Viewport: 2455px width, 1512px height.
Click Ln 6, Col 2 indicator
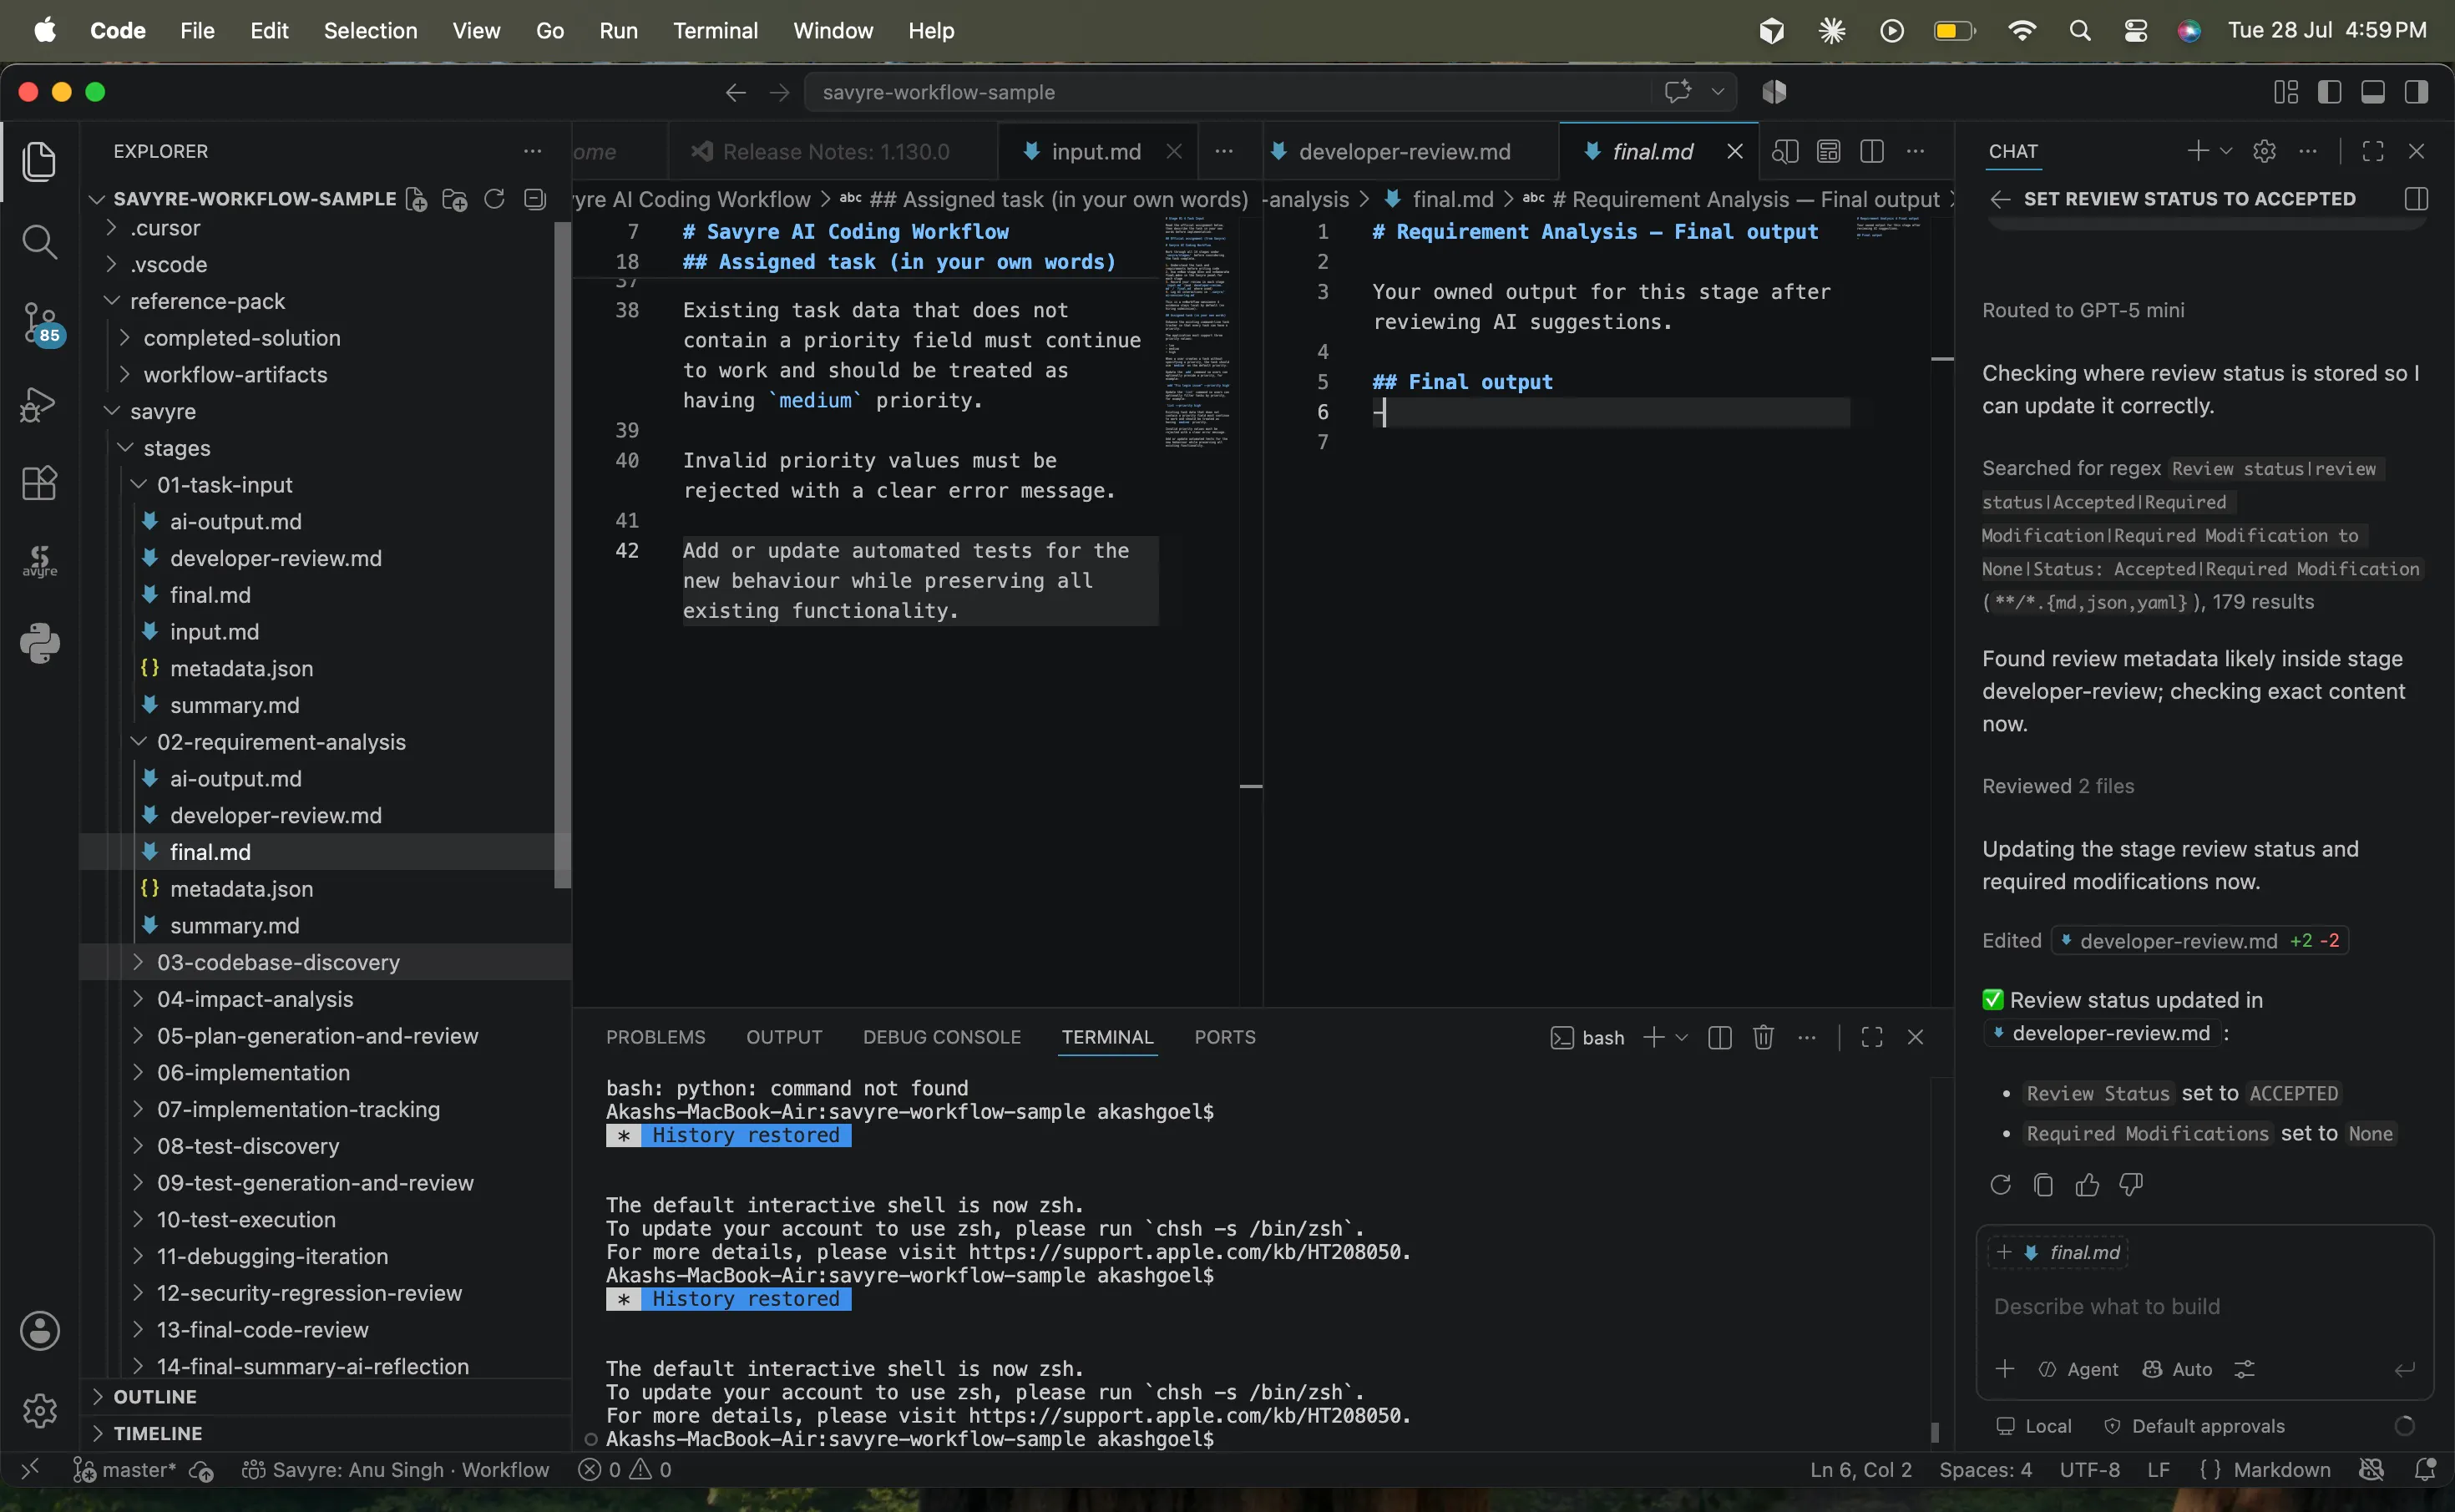(x=1860, y=1469)
